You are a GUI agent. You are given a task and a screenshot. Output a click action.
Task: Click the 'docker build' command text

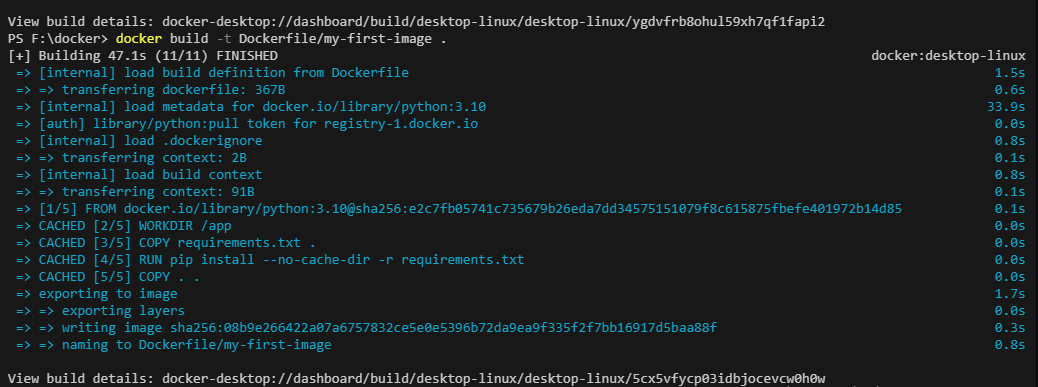click(158, 38)
